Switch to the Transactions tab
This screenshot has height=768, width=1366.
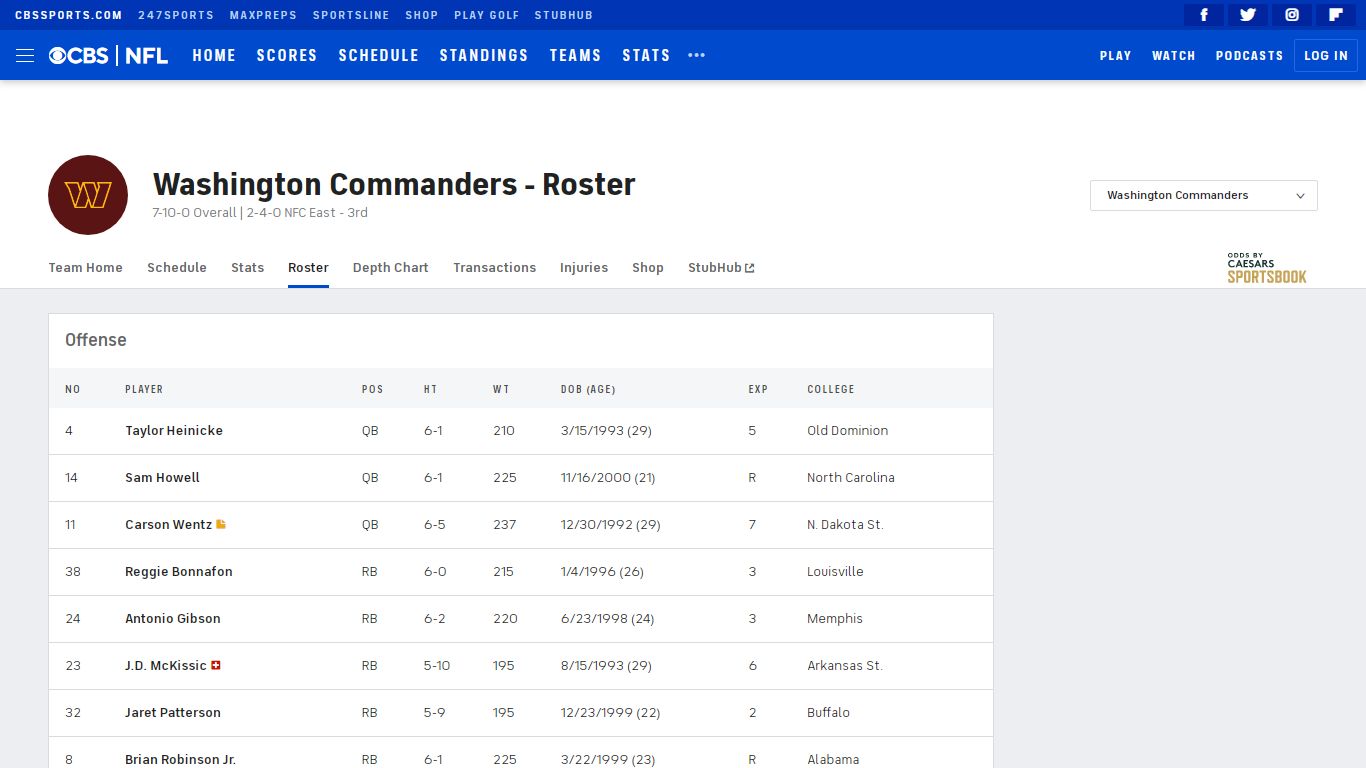coord(495,268)
